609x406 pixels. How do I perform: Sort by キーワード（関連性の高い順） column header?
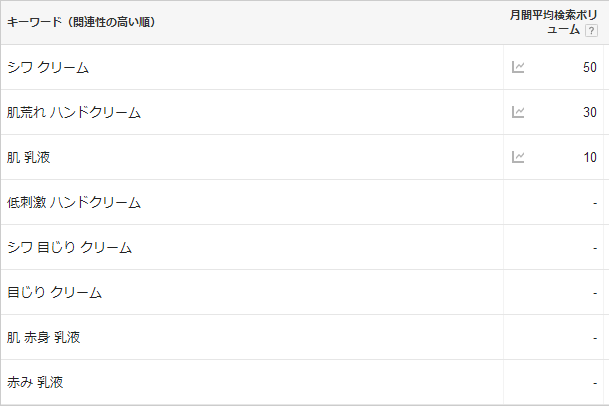click(81, 22)
